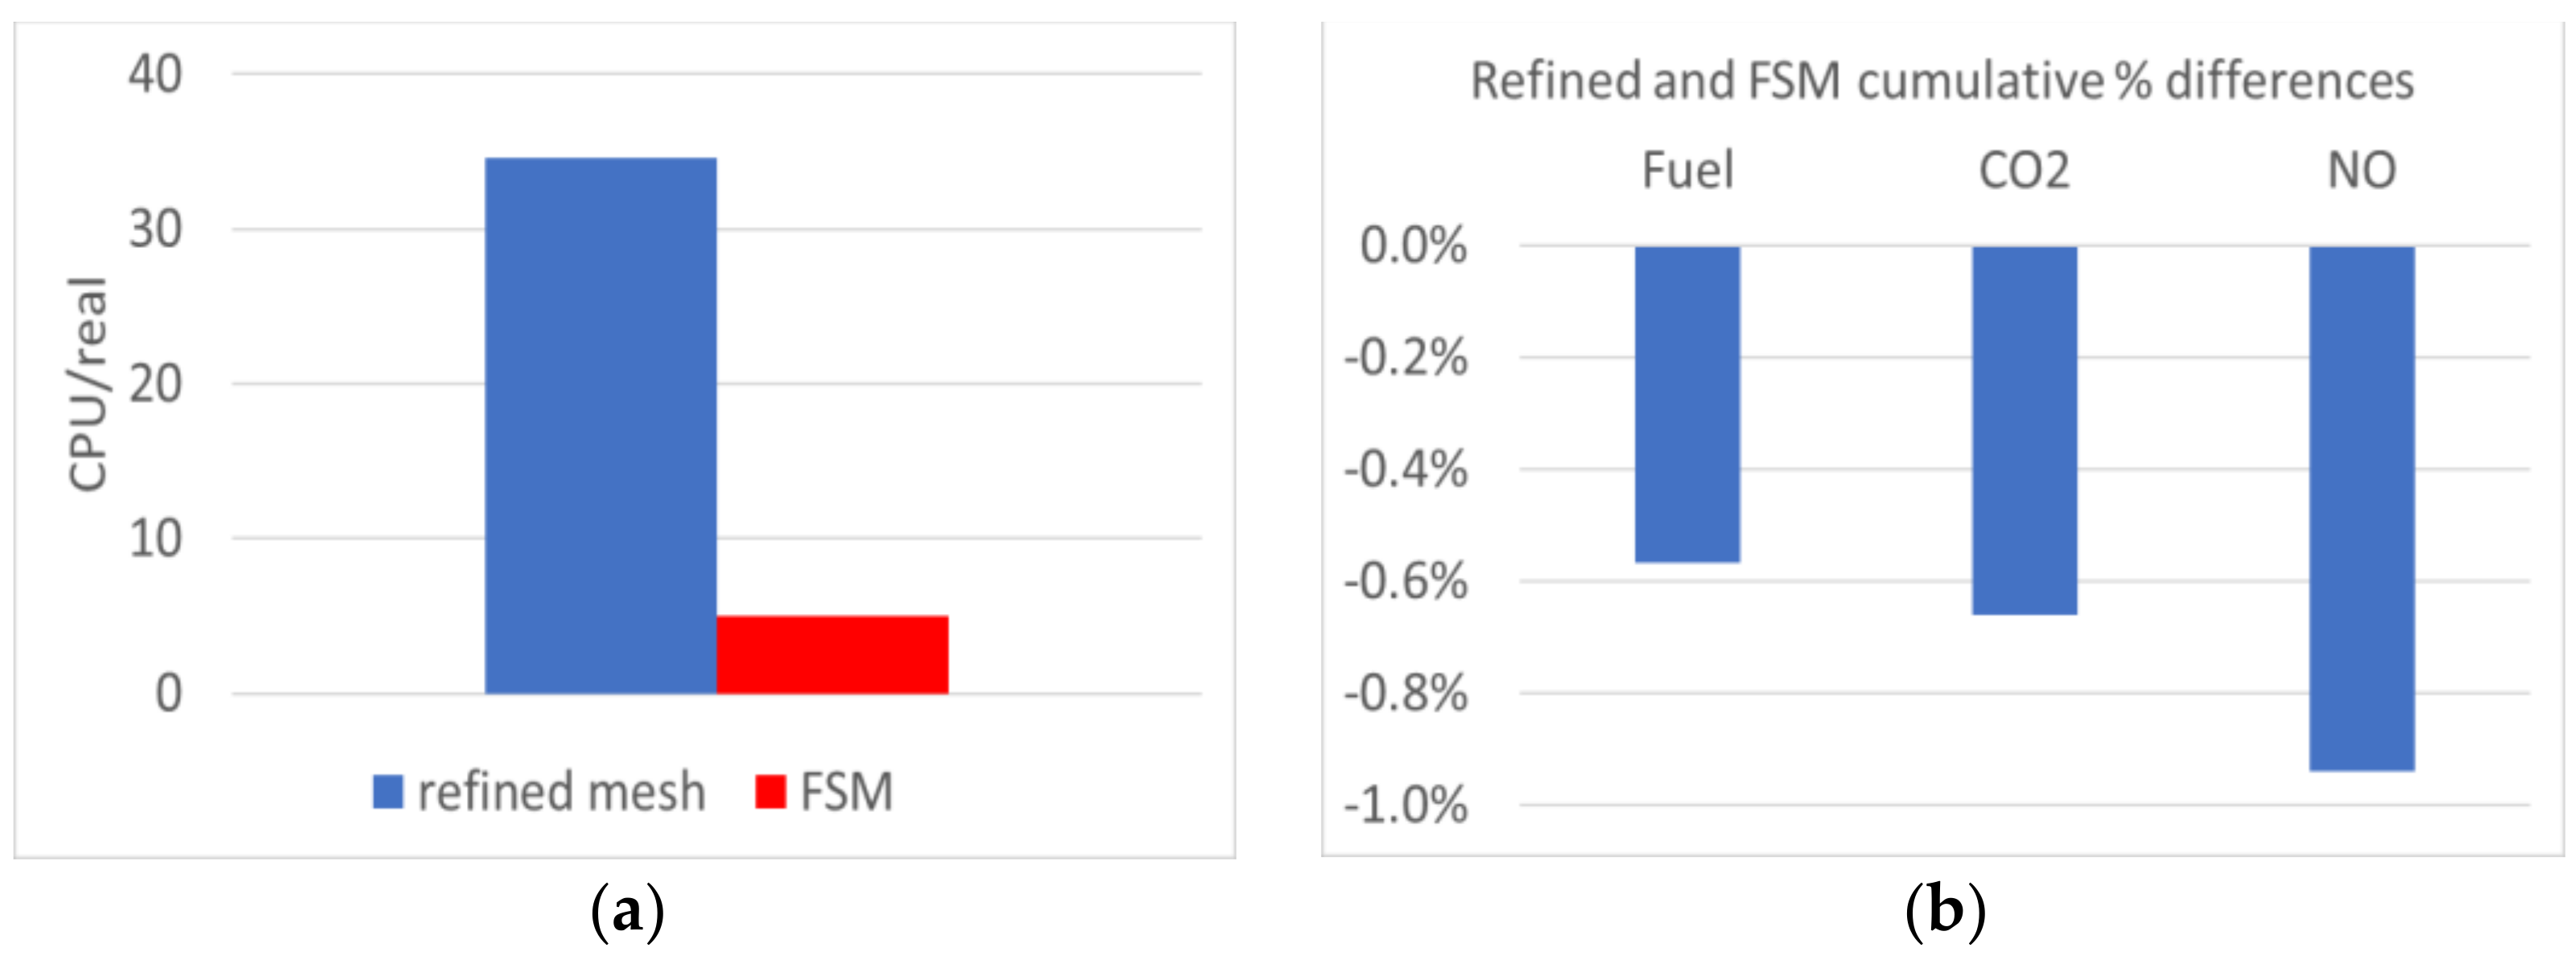This screenshot has width=2576, height=956.
Task: Select the red FSM bar
Action: [x=832, y=654]
